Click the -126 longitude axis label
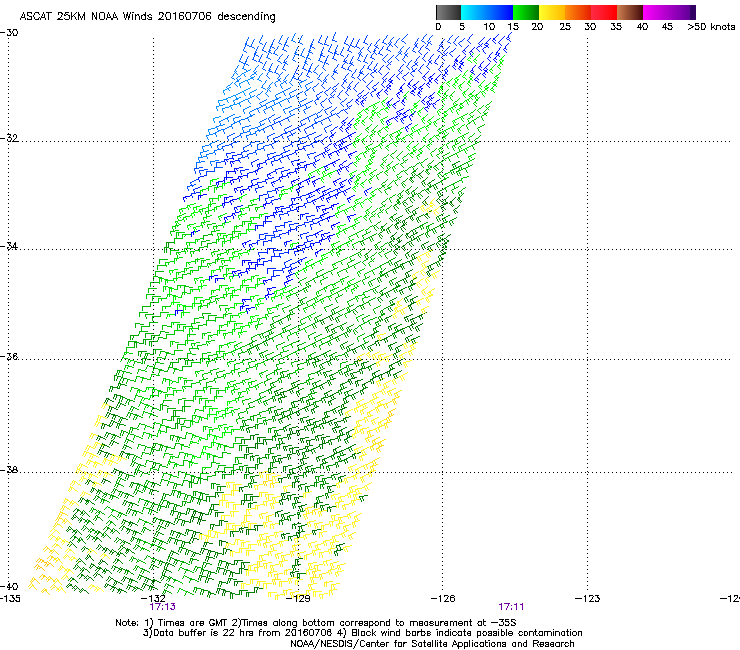 click(x=443, y=599)
